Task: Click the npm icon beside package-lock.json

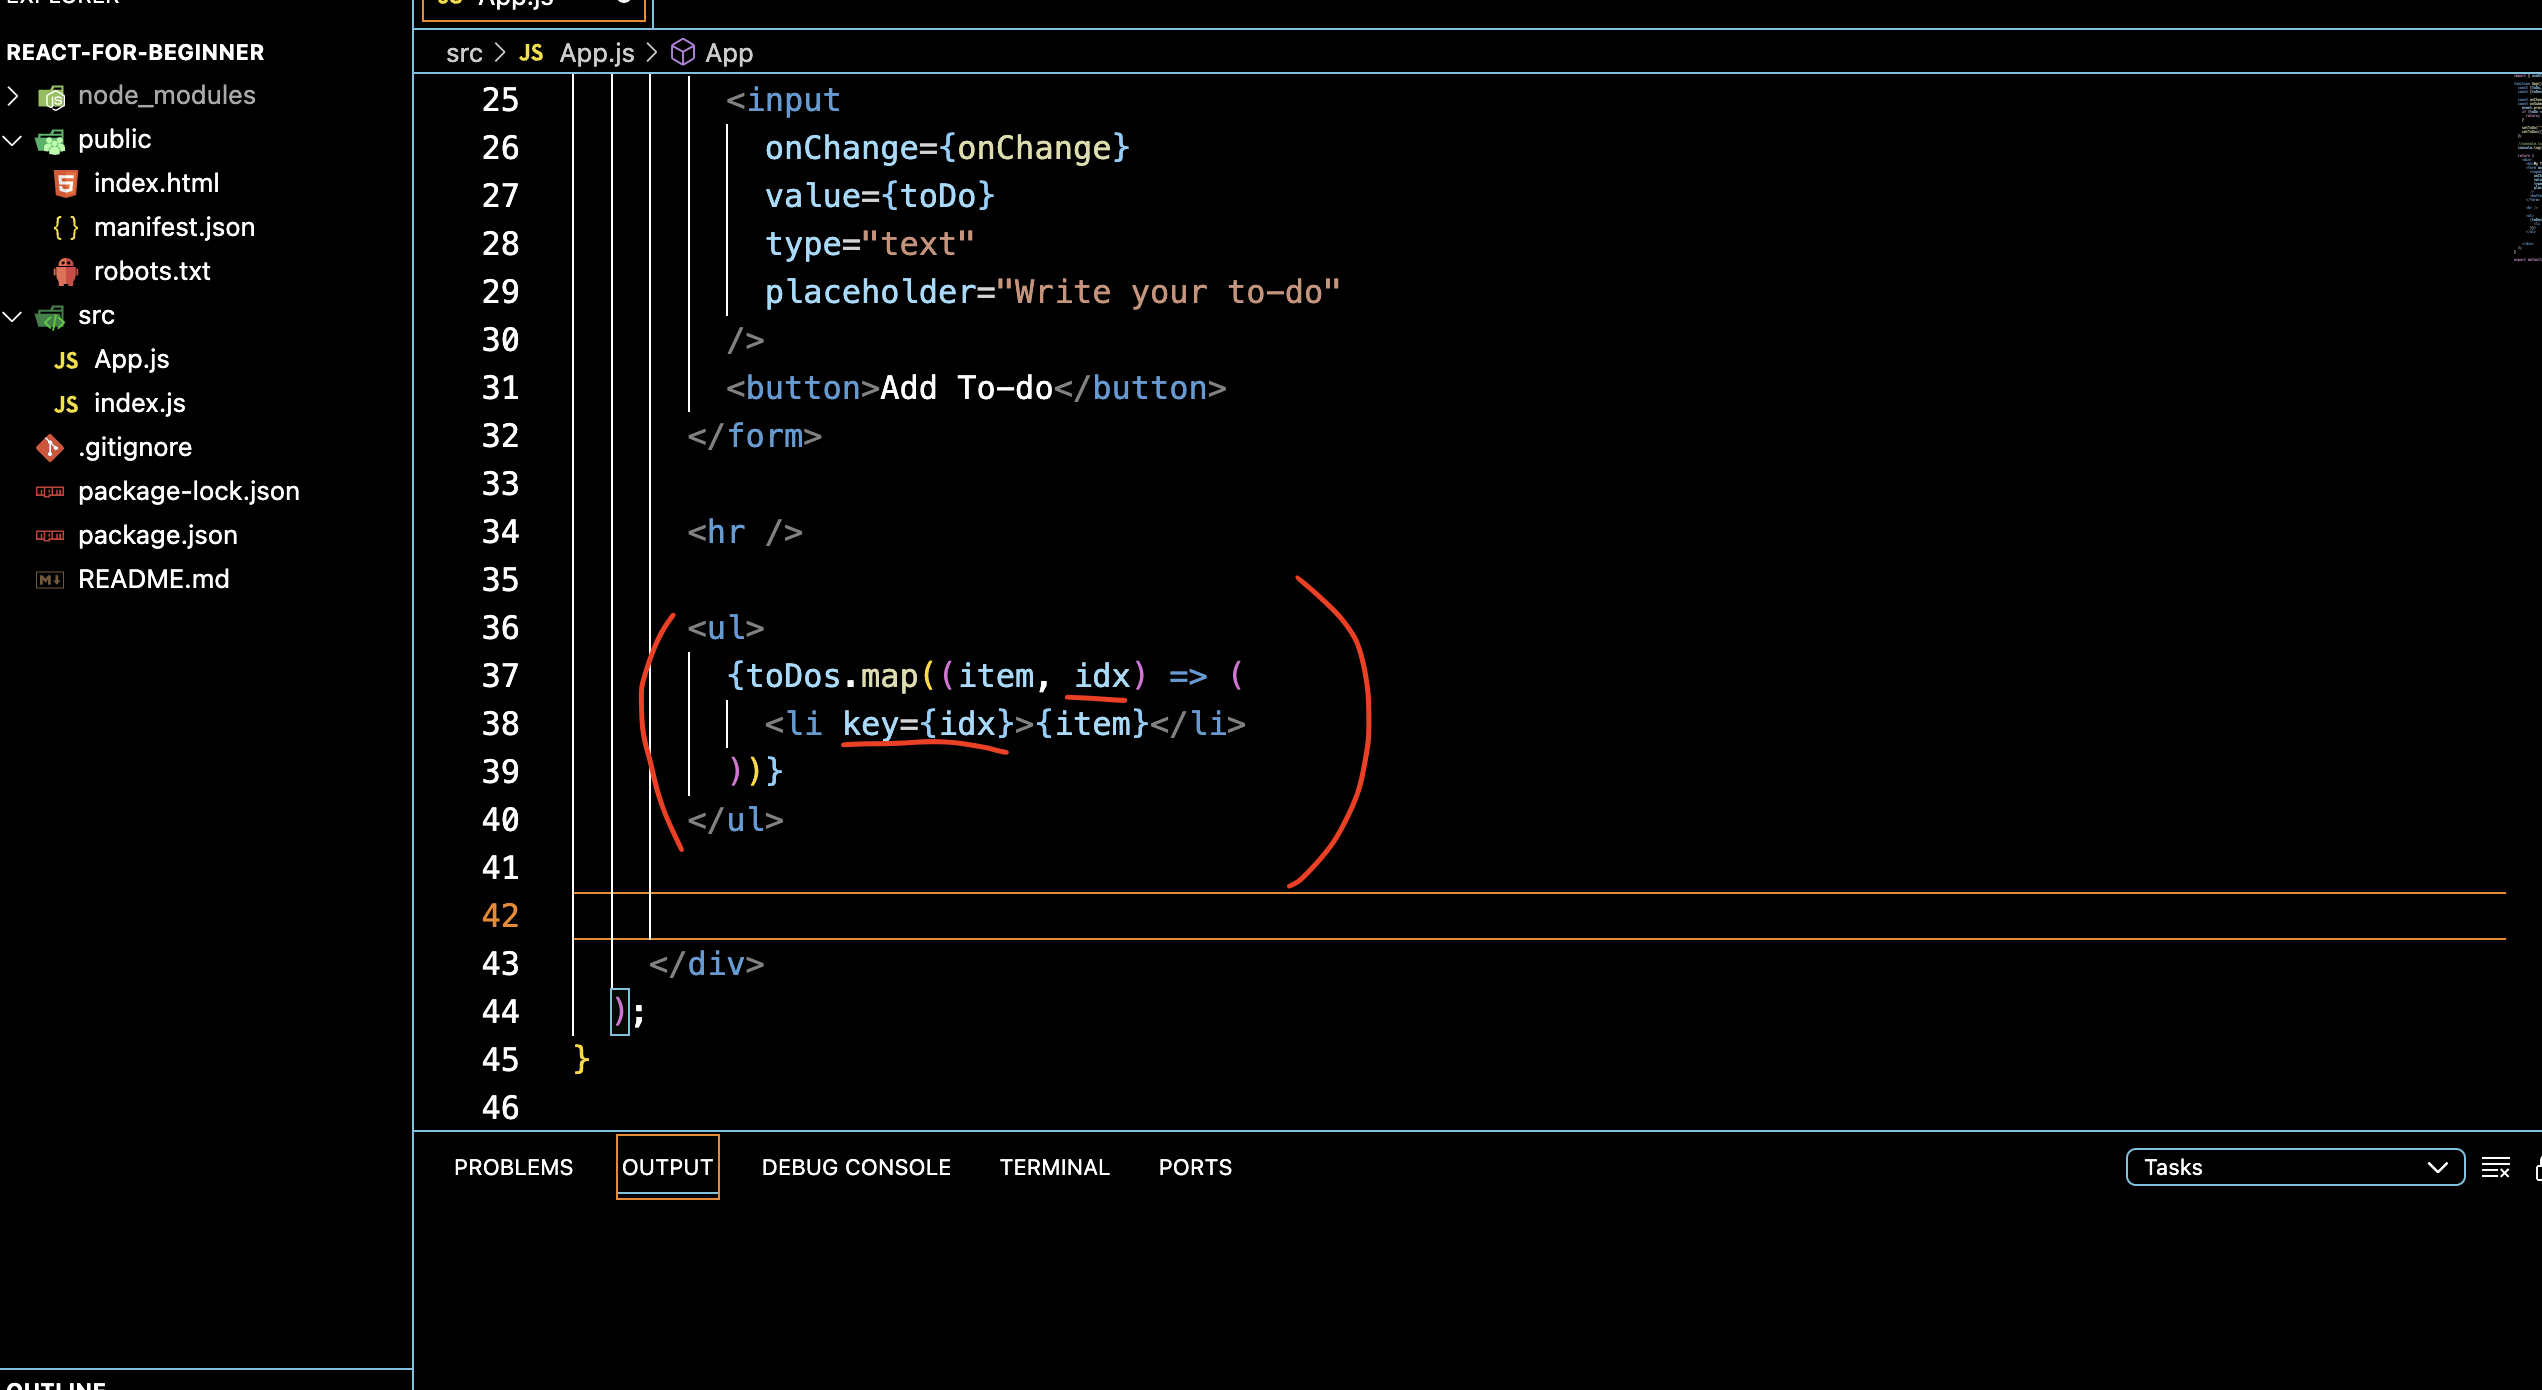Action: point(50,491)
